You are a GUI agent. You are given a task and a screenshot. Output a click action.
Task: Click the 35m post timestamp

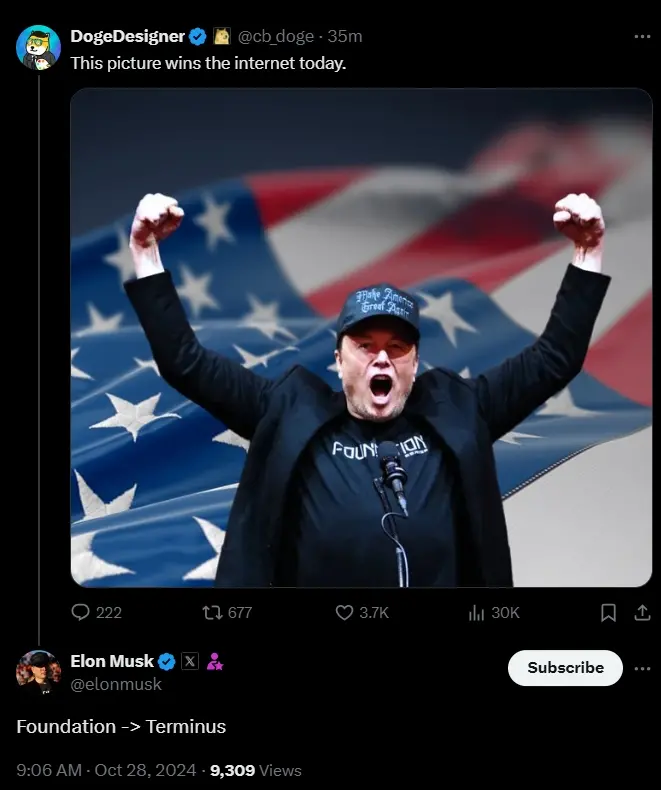[345, 36]
